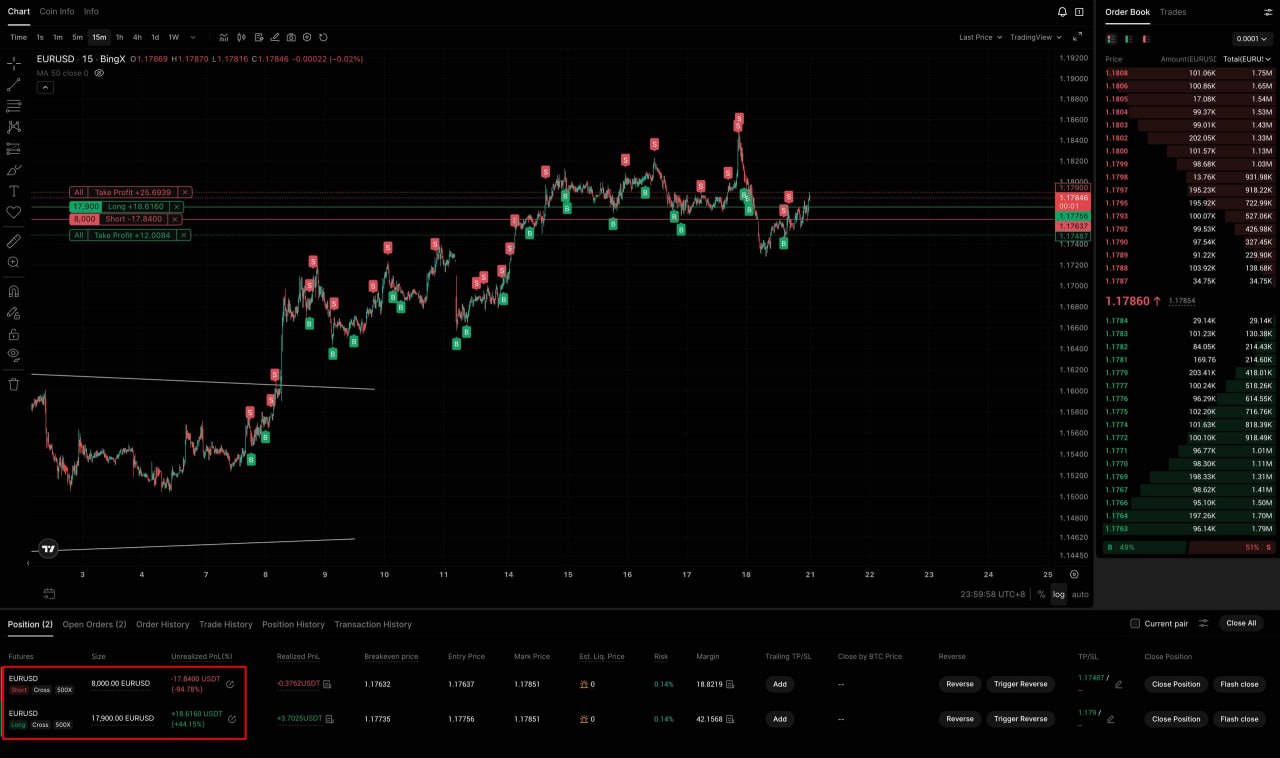The height and width of the screenshot is (758, 1280).
Task: Expand the 0.0001 price precision dropdown
Action: tap(1253, 39)
